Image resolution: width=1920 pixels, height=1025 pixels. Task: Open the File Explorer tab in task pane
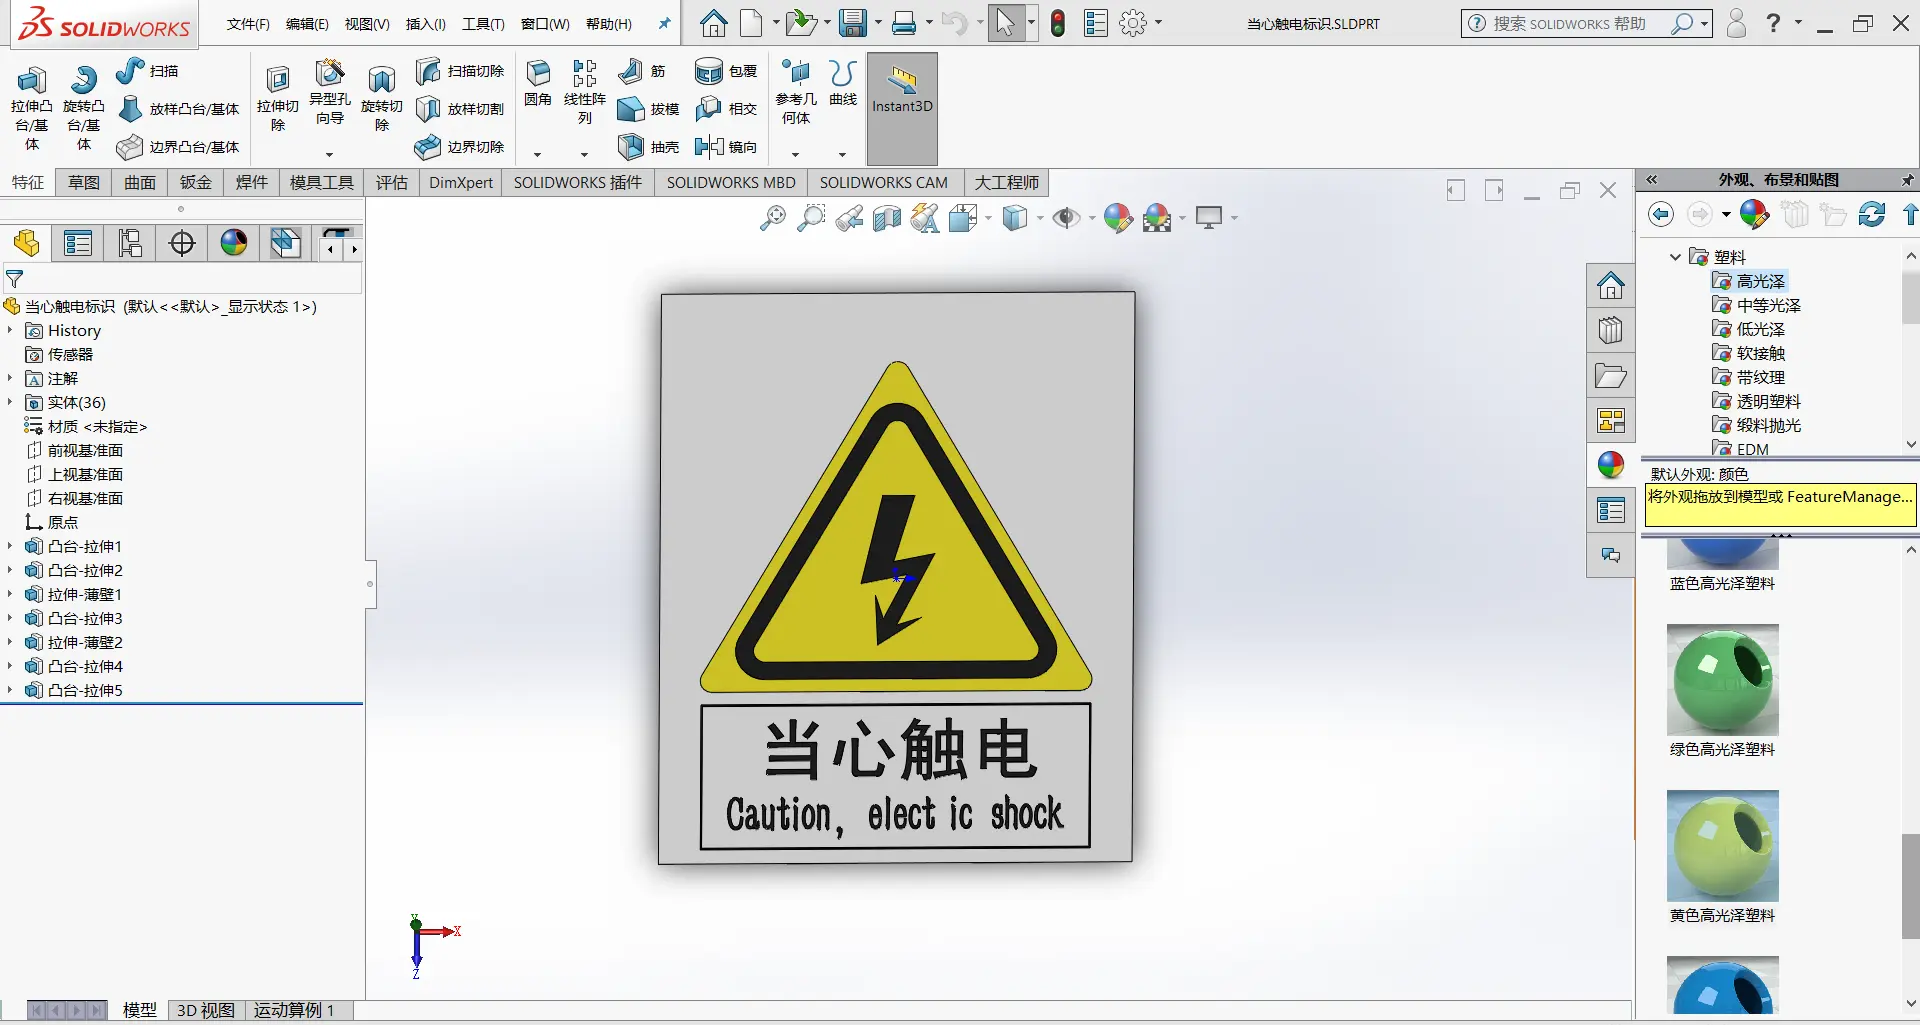[1610, 376]
